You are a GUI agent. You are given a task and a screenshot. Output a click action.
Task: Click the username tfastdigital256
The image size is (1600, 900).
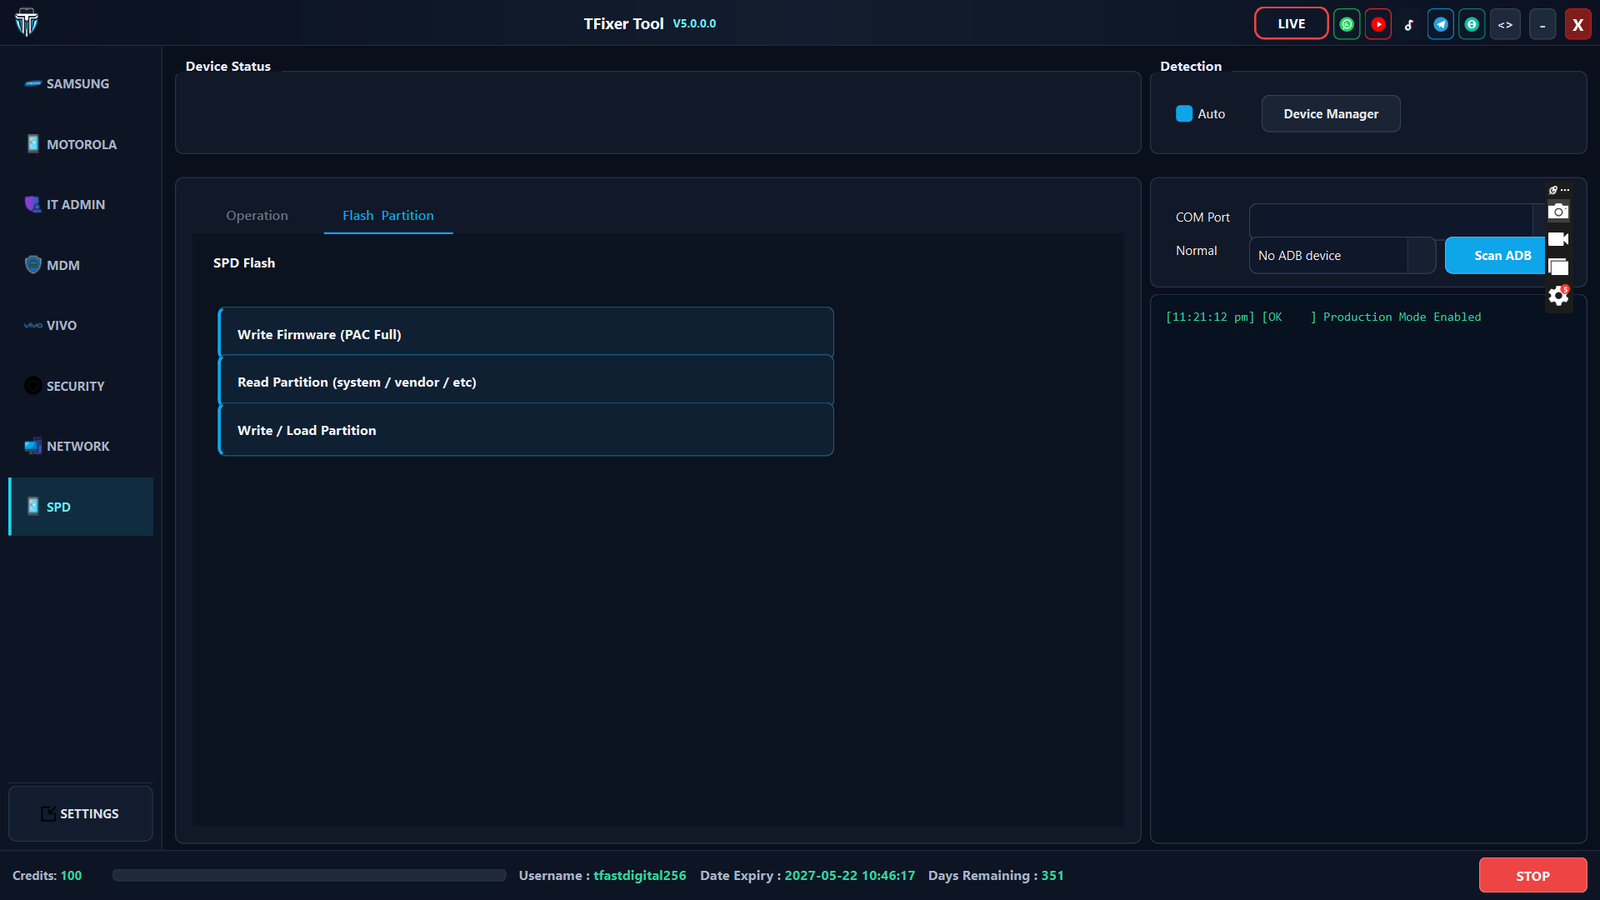(x=640, y=875)
